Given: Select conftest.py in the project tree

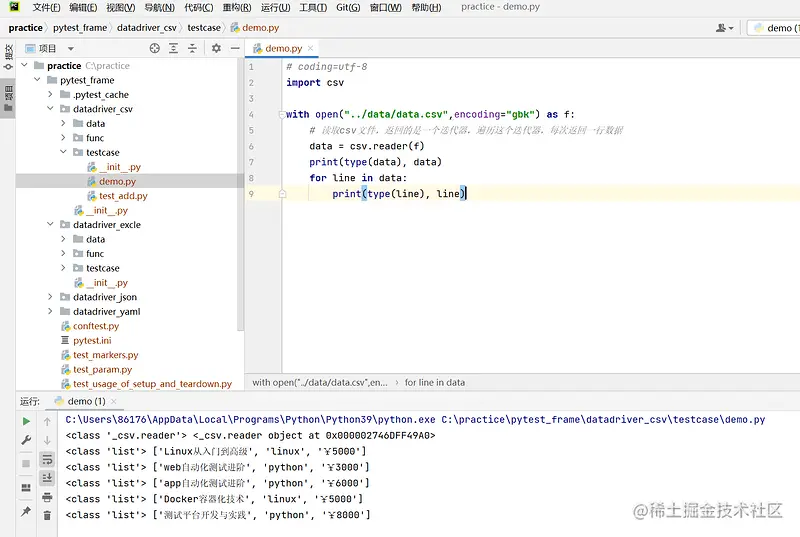Looking at the screenshot, I should 95,326.
